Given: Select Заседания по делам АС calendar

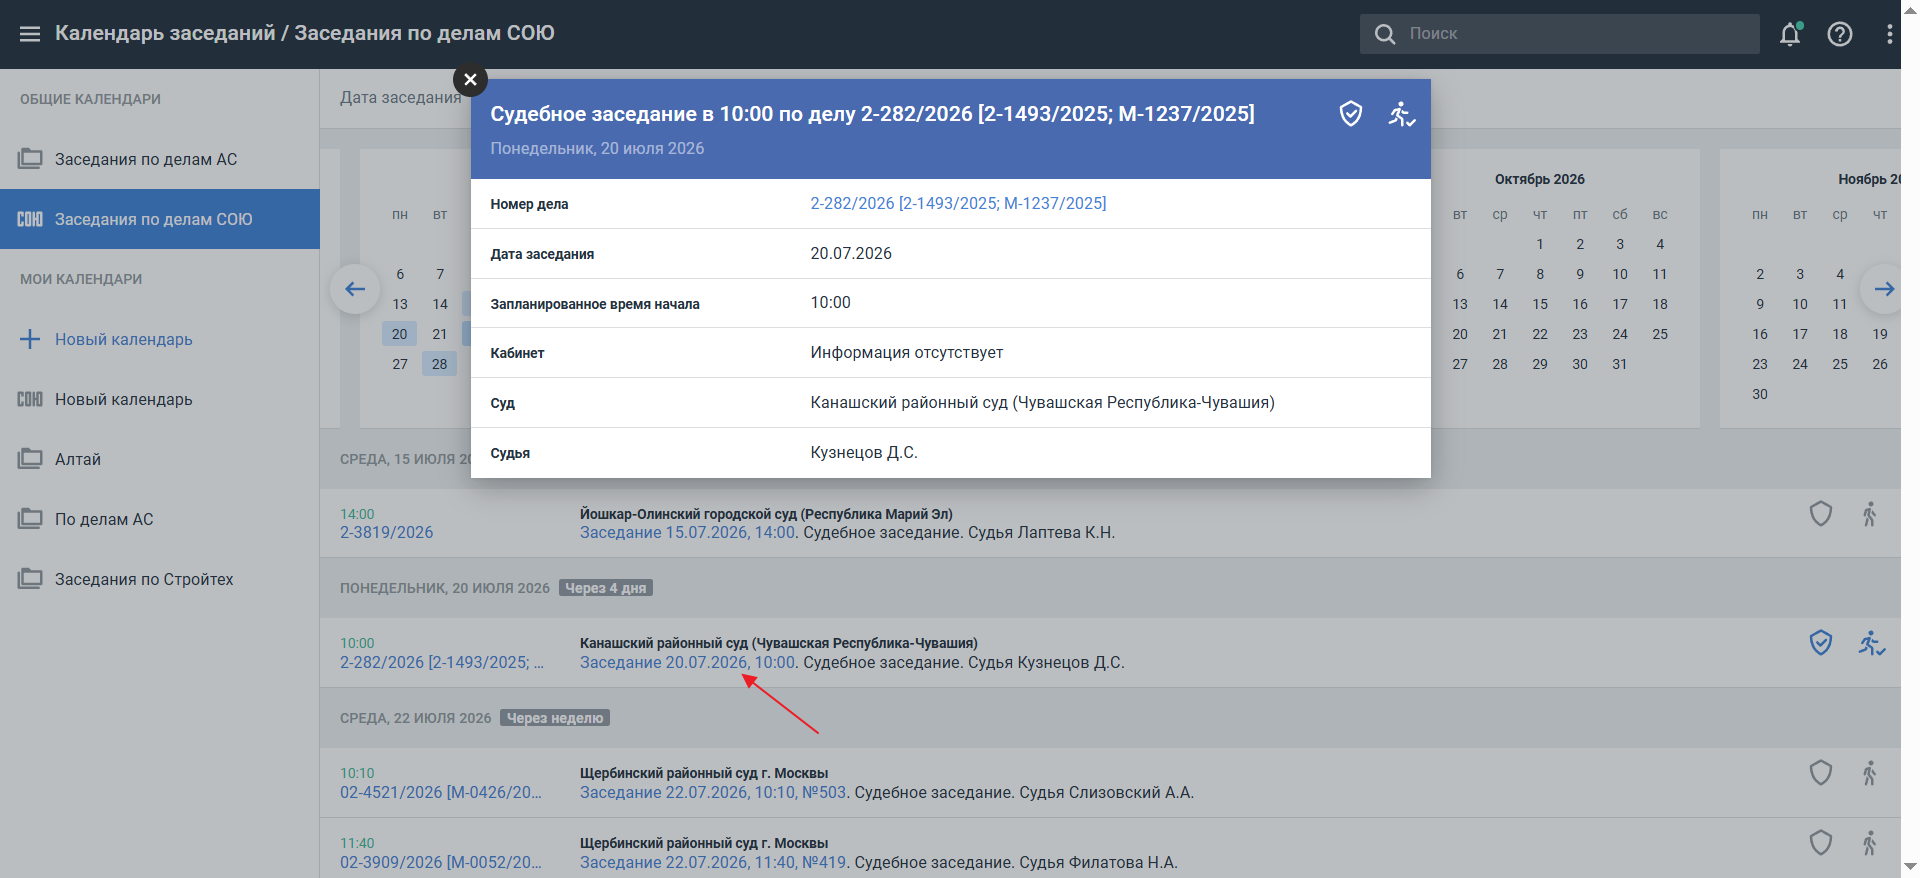Looking at the screenshot, I should coord(160,159).
